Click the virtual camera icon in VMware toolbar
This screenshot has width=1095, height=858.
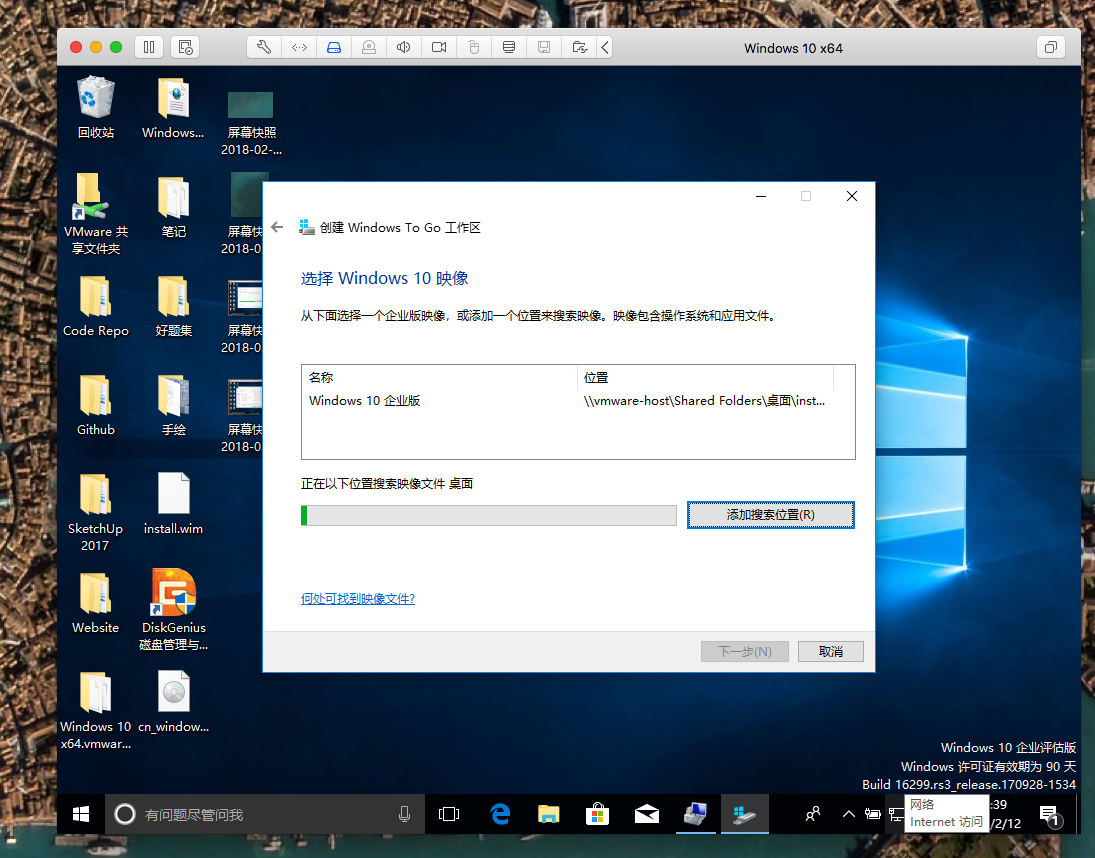pyautogui.click(x=438, y=46)
